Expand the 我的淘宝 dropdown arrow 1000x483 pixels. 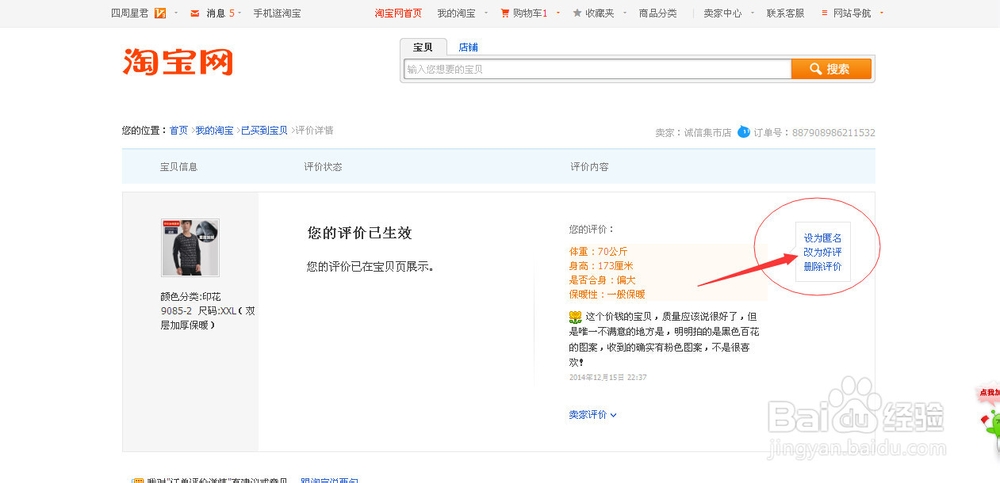(x=486, y=13)
